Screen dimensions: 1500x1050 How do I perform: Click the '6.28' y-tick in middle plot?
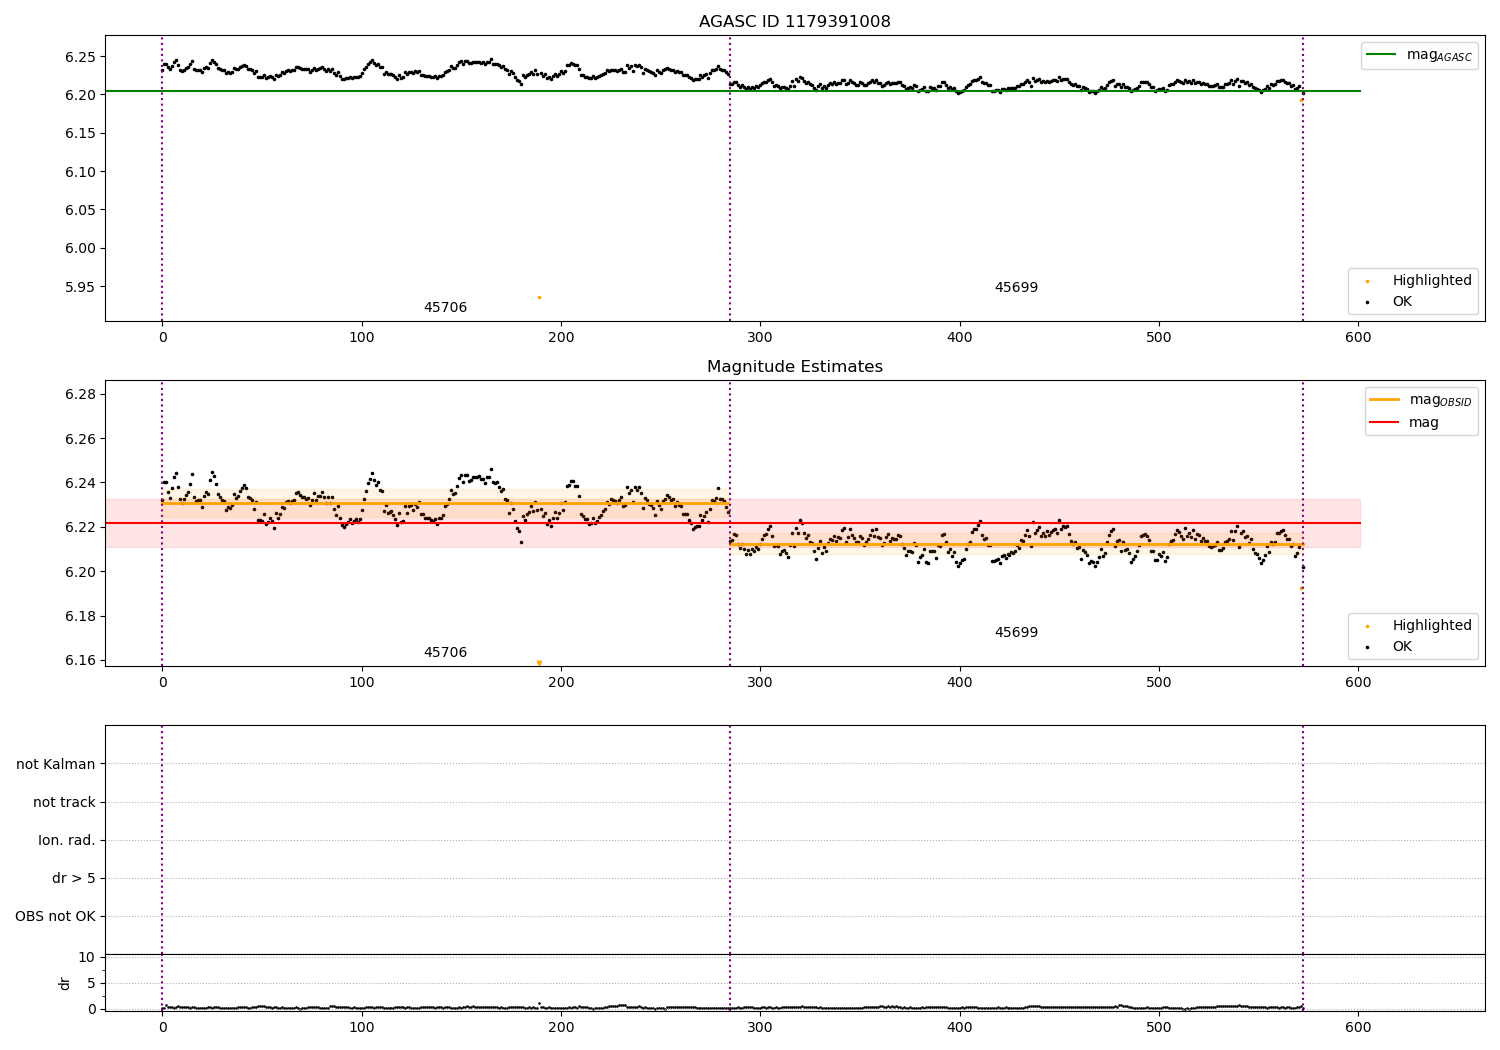coord(80,395)
